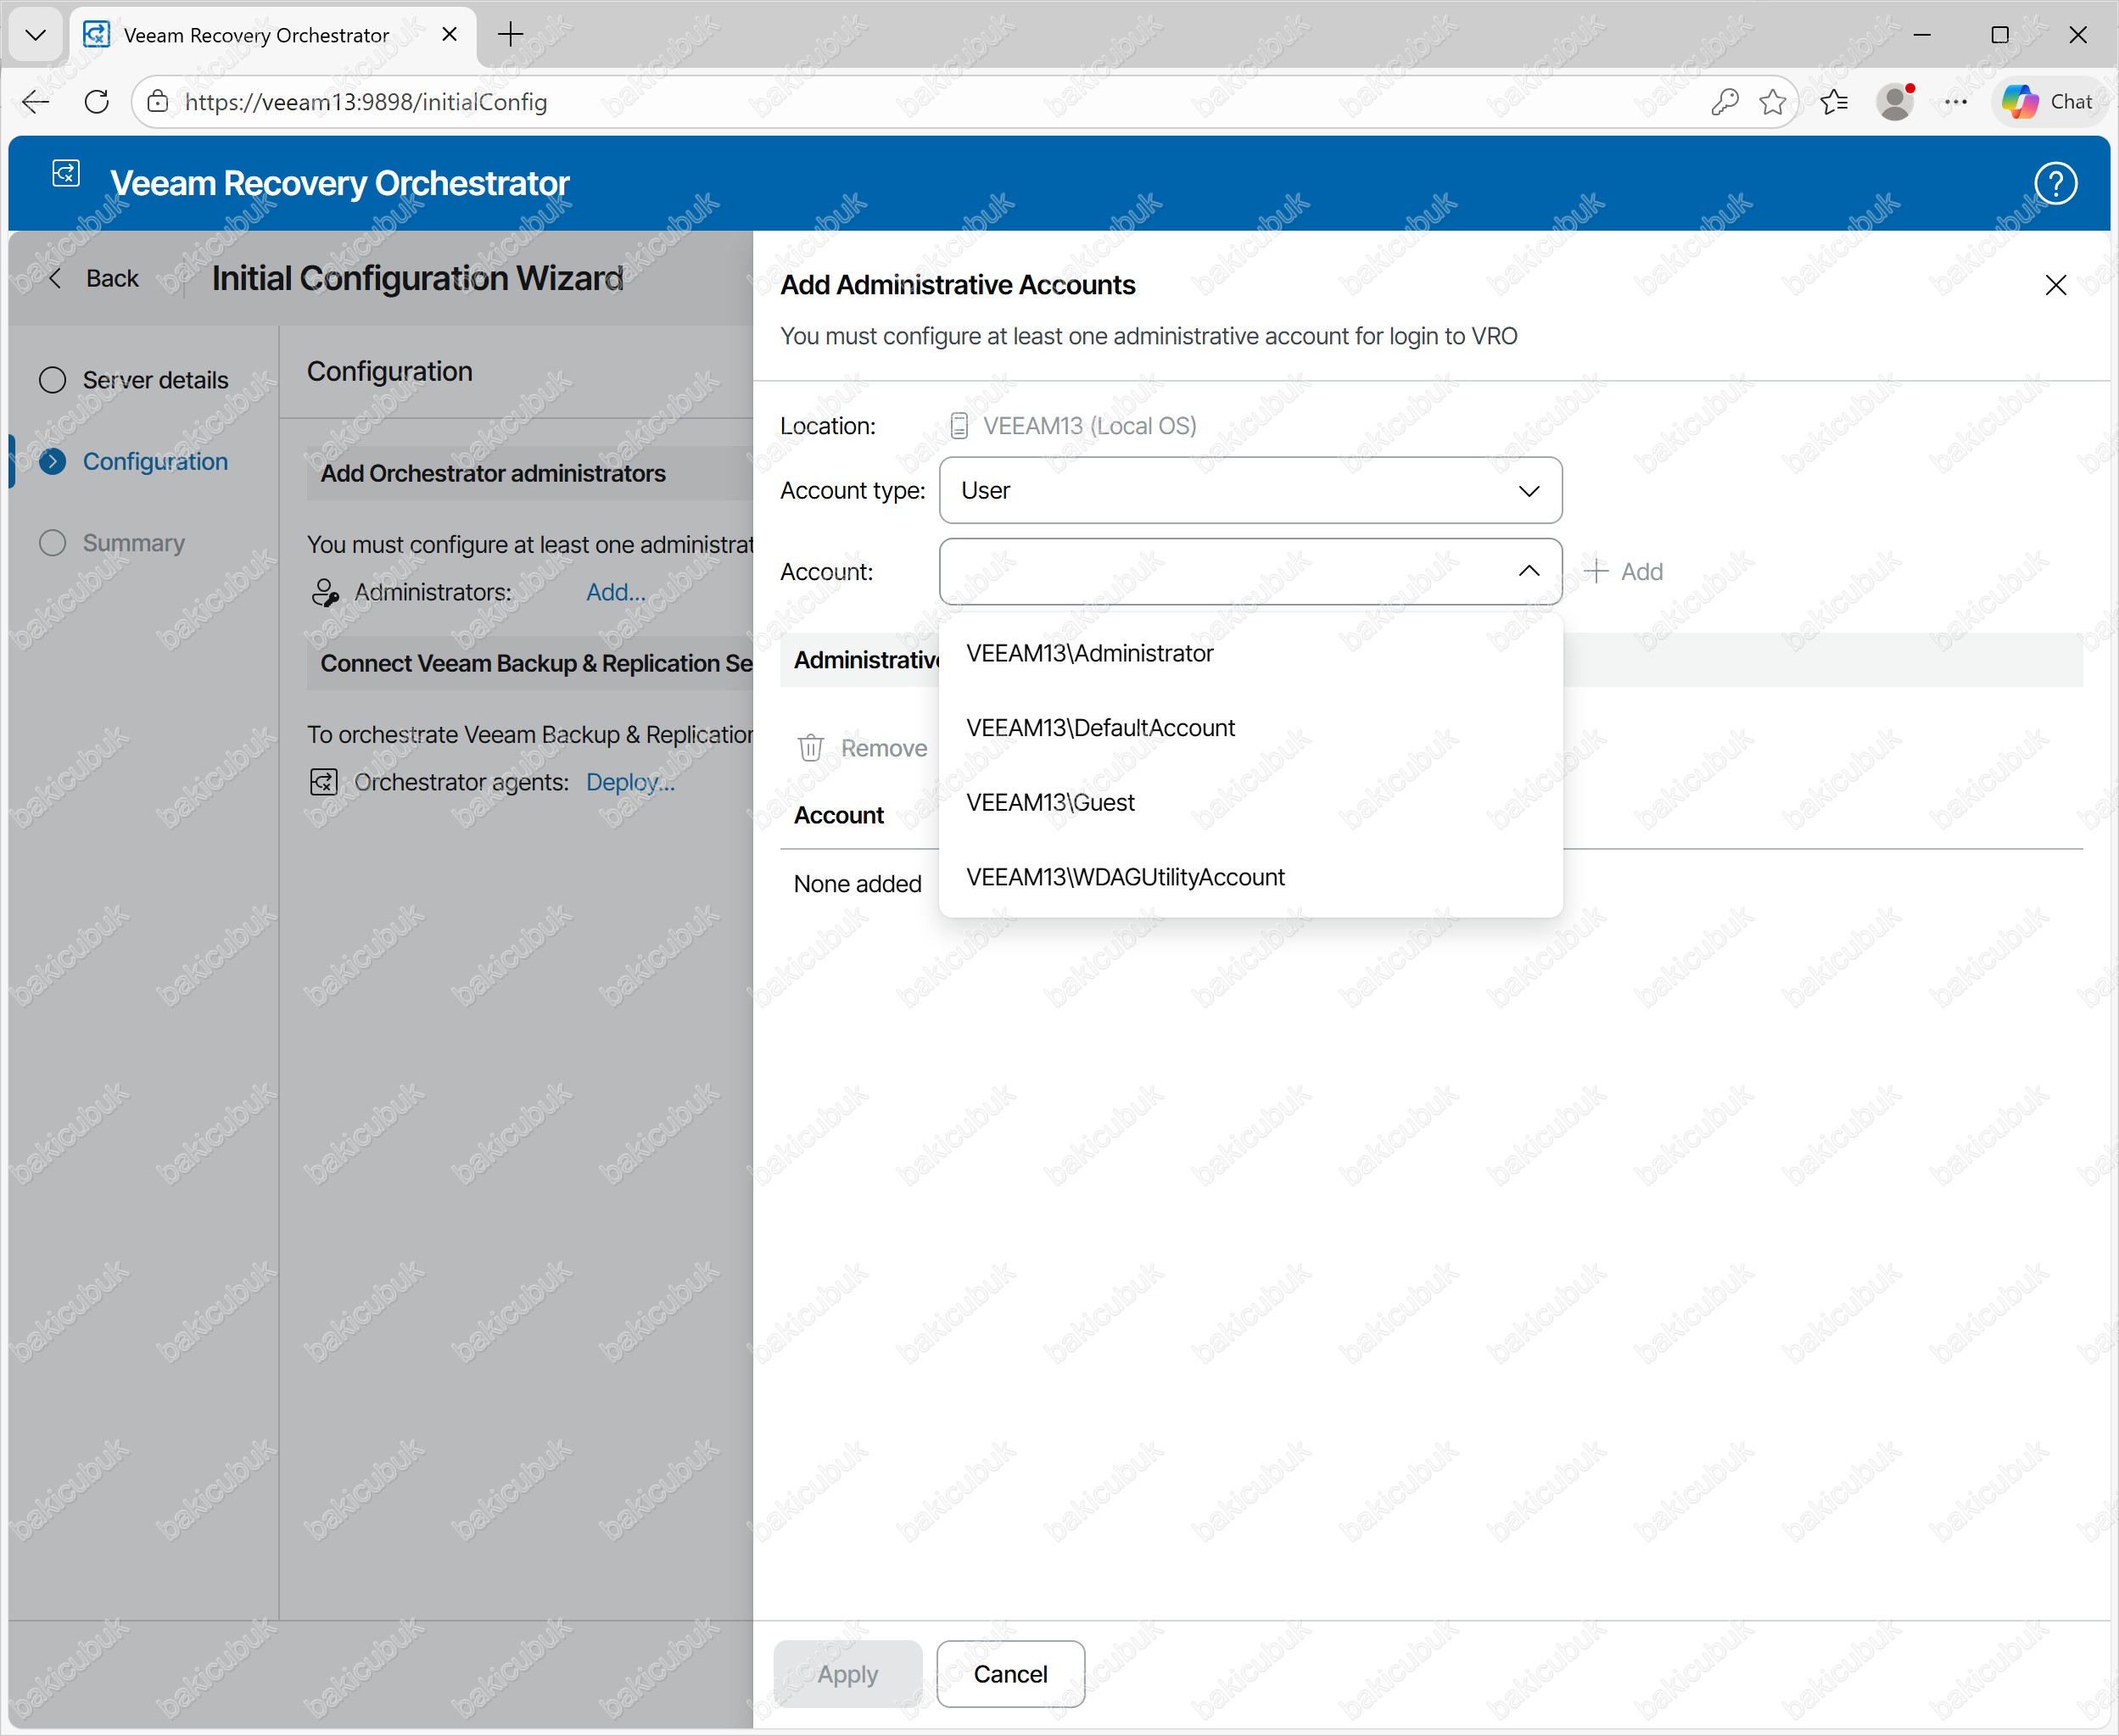2119x1736 pixels.
Task: Click the help question mark icon
Action: coord(2055,184)
